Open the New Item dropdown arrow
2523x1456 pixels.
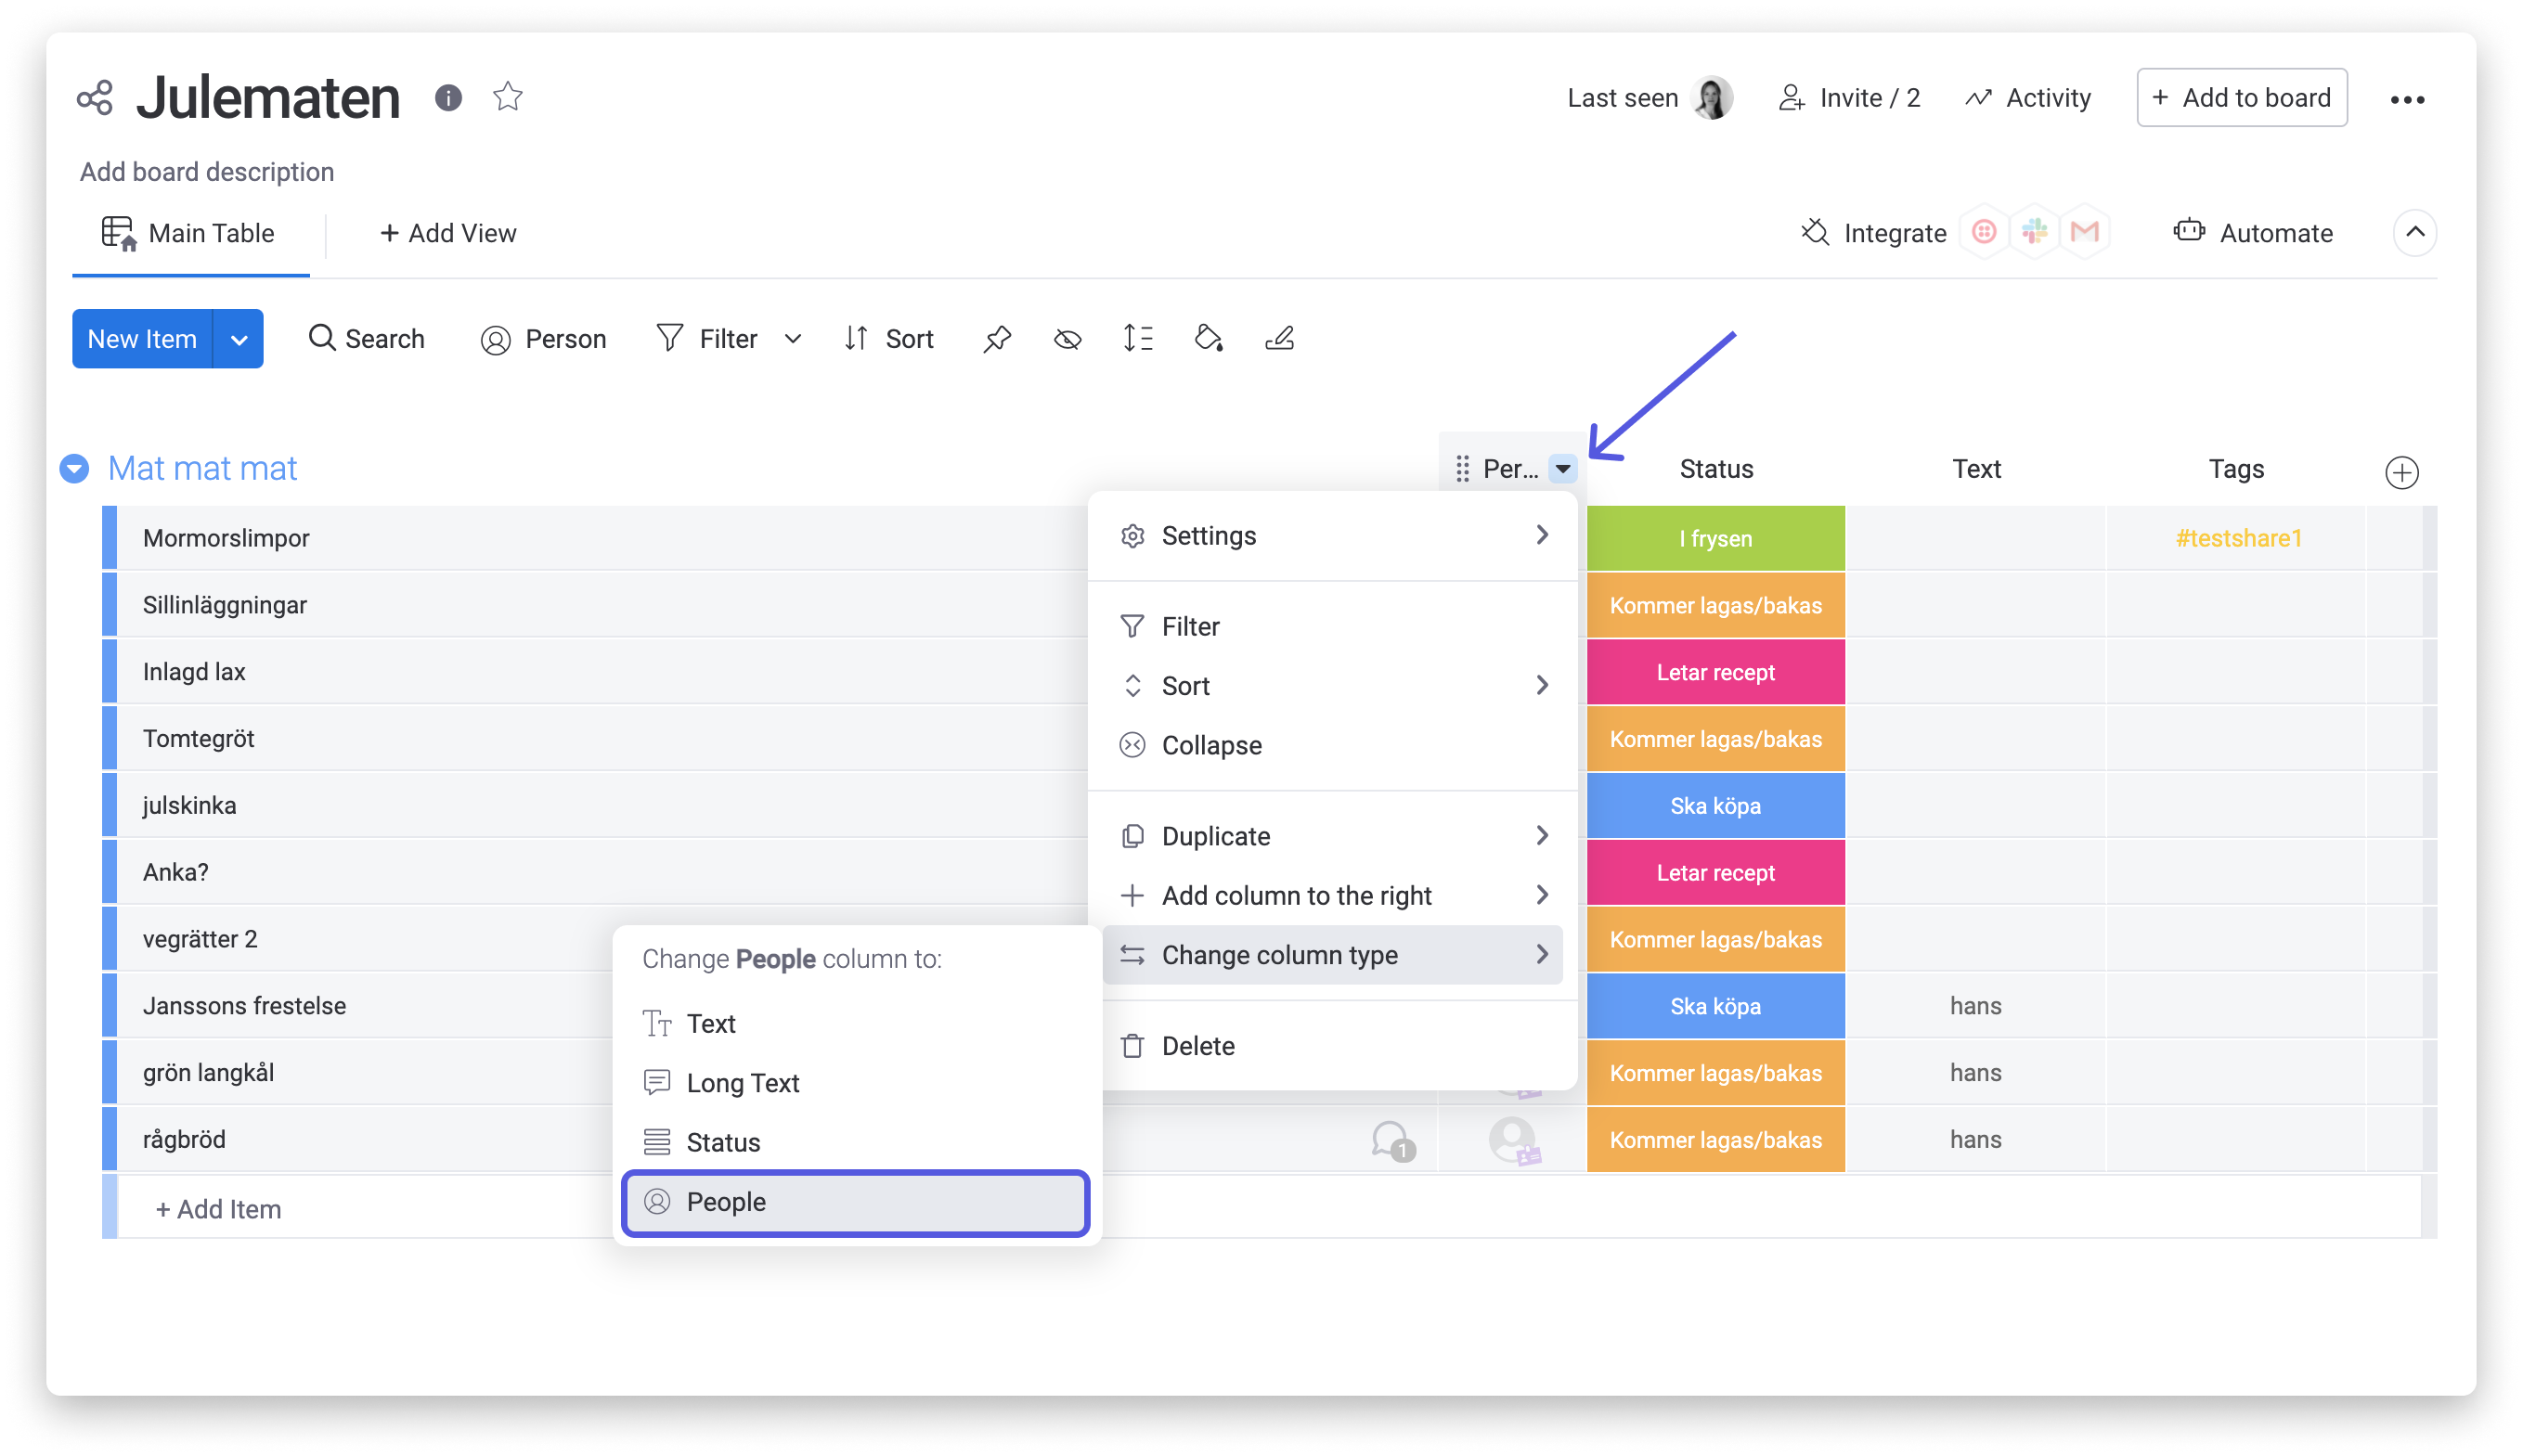[x=239, y=339]
